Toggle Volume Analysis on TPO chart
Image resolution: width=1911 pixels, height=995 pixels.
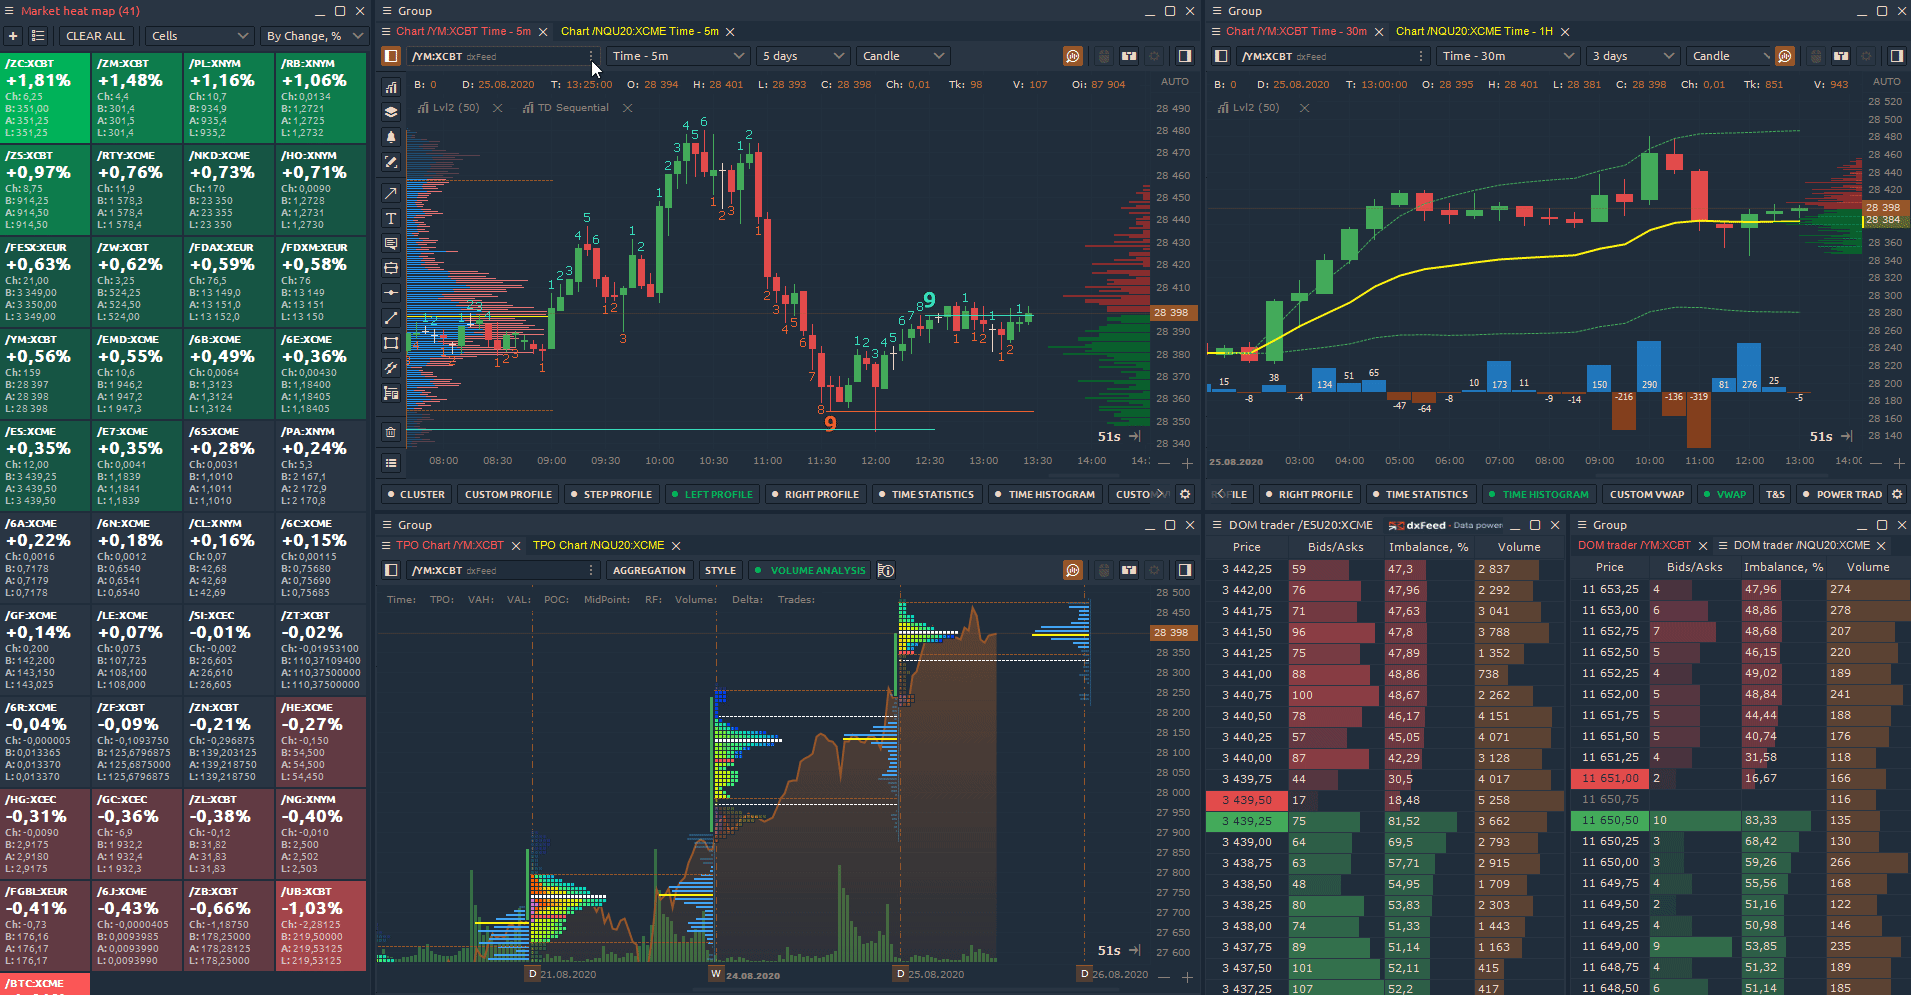810,570
